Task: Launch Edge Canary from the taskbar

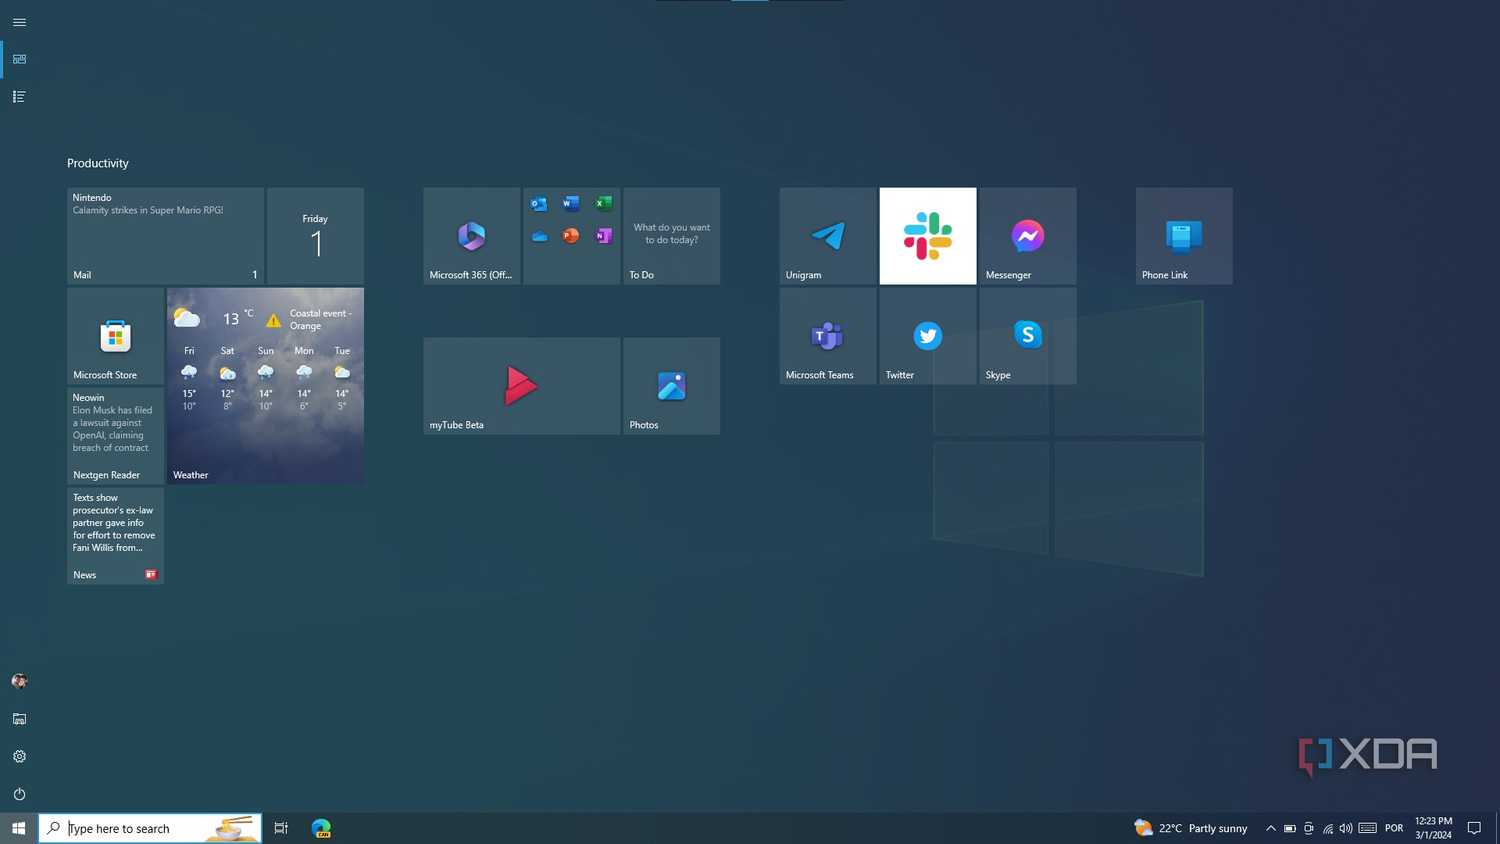Action: [321, 828]
